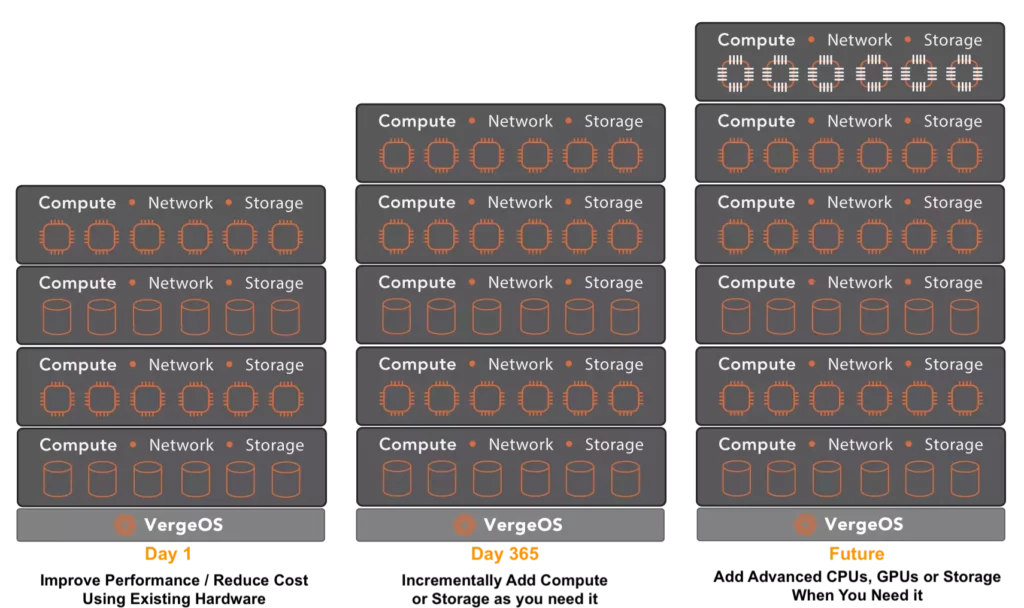Select the leftmost white advanced CPU icon in Future stack
Viewport: 1024px width, 608px height.
pyautogui.click(x=735, y=73)
